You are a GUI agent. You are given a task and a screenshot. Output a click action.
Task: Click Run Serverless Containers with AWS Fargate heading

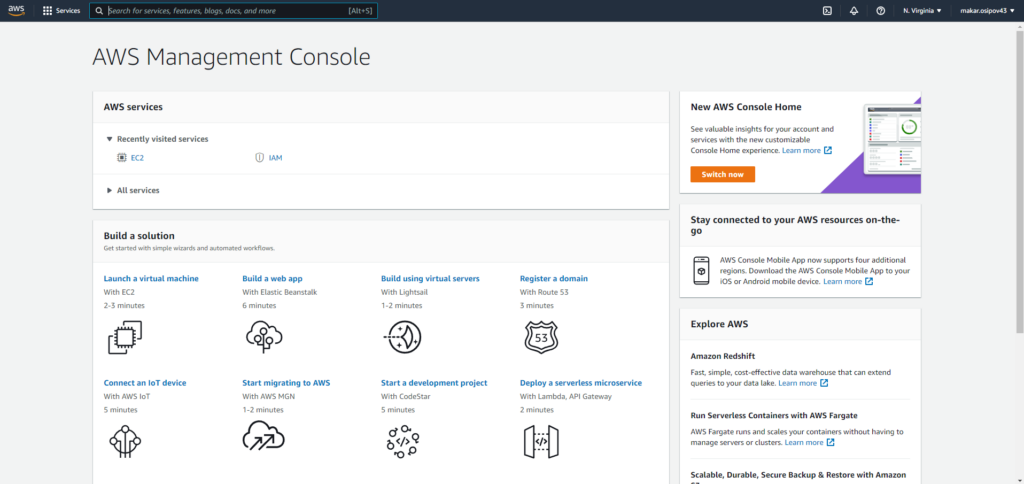pyautogui.click(x=774, y=415)
